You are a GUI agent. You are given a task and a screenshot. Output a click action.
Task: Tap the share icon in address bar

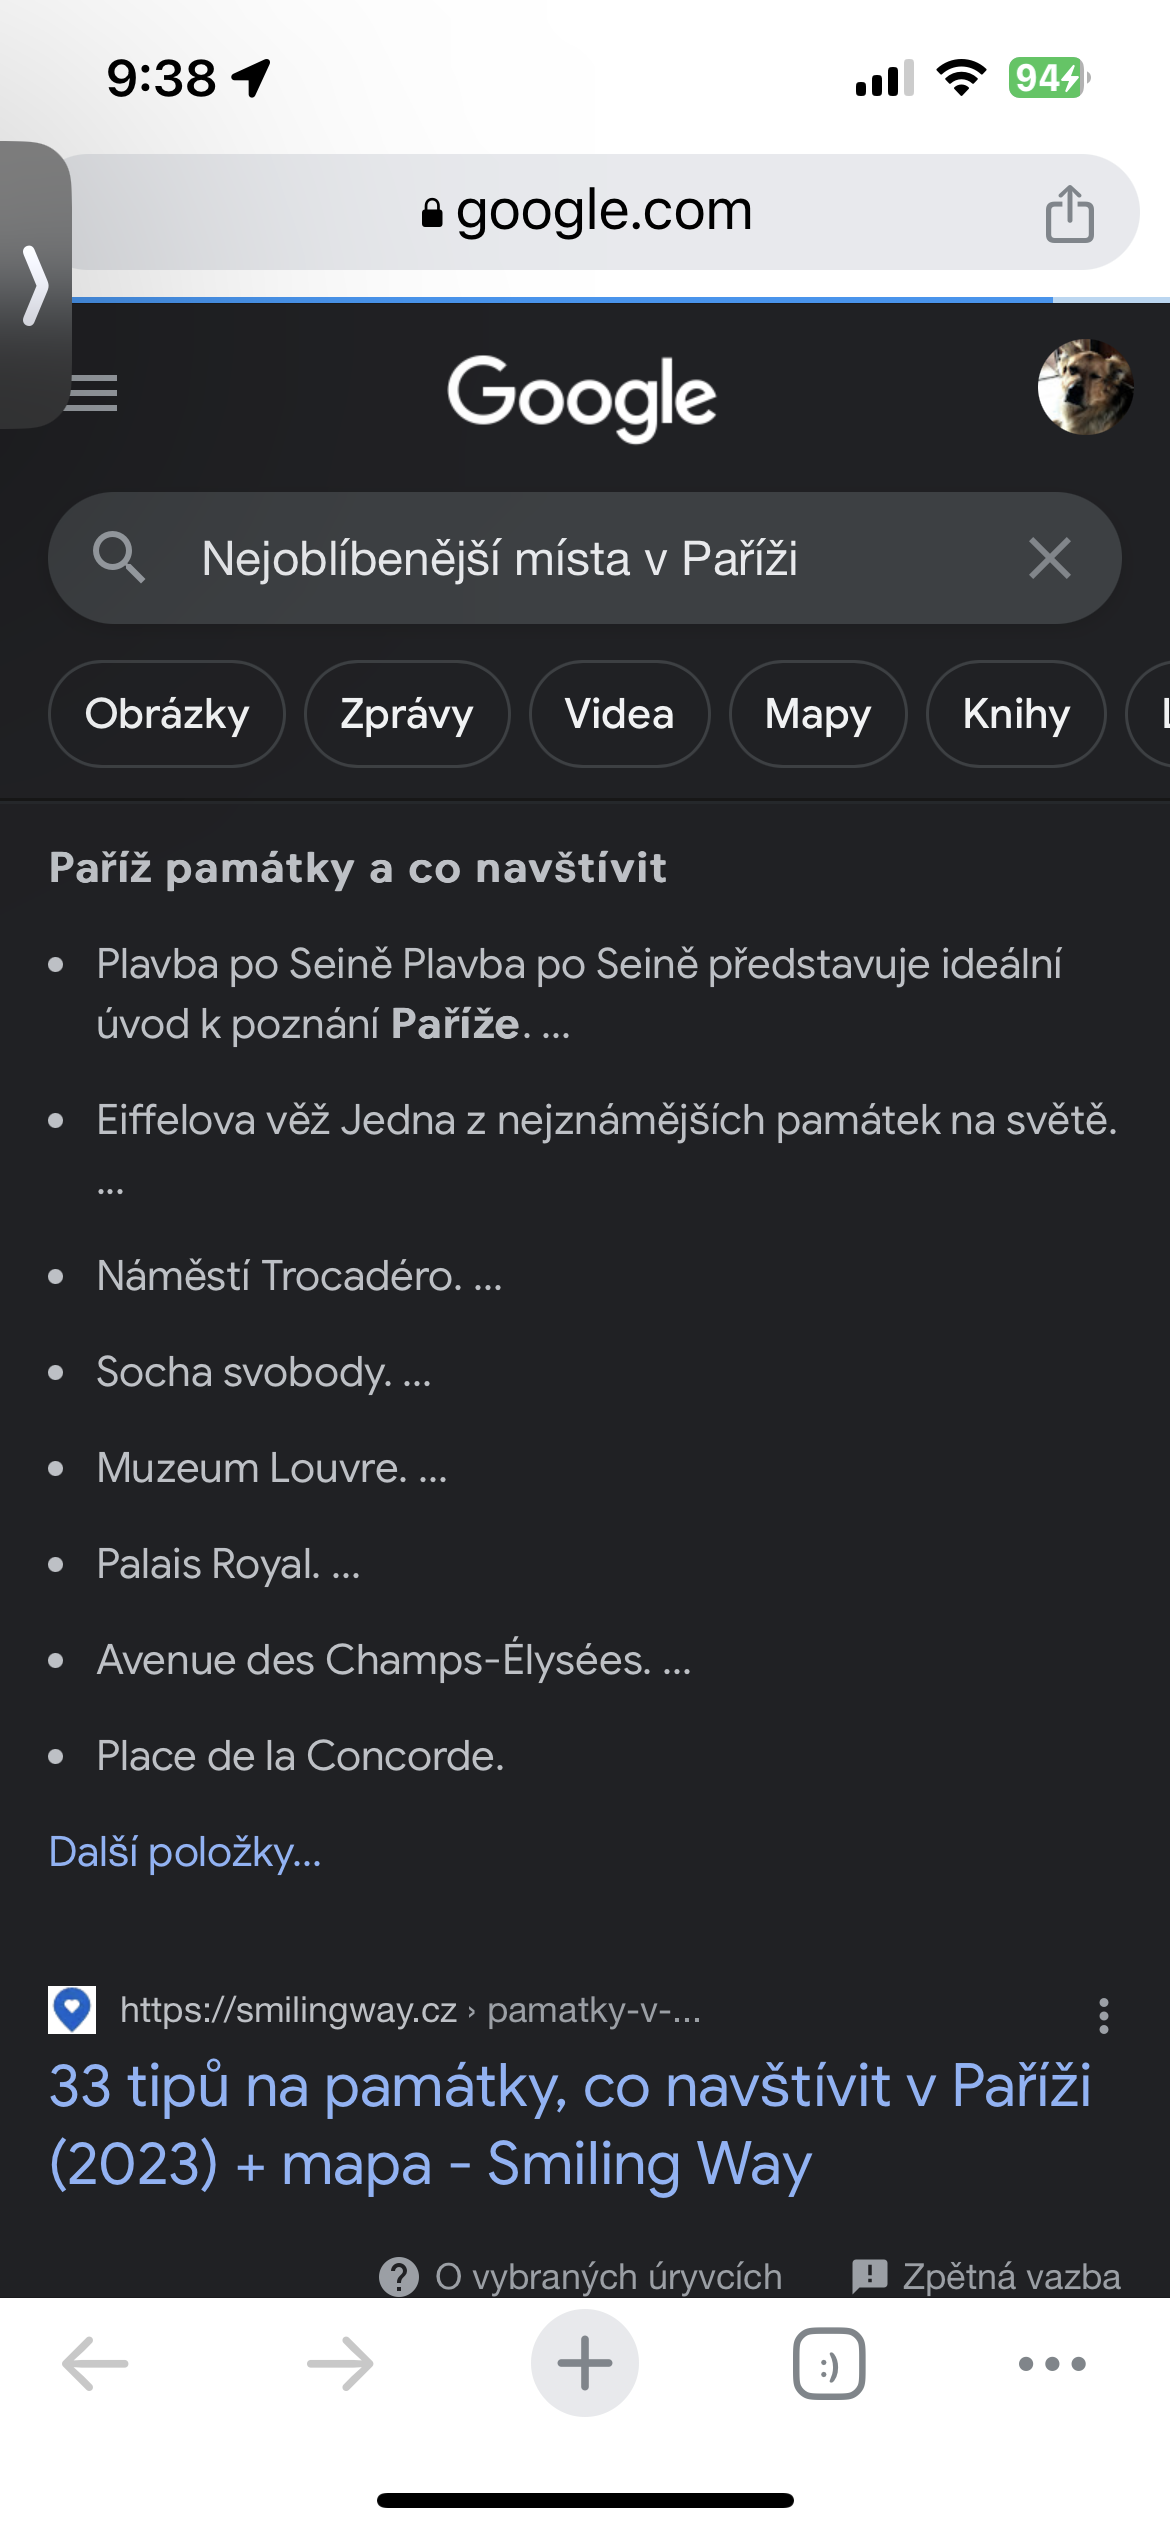(x=1069, y=213)
